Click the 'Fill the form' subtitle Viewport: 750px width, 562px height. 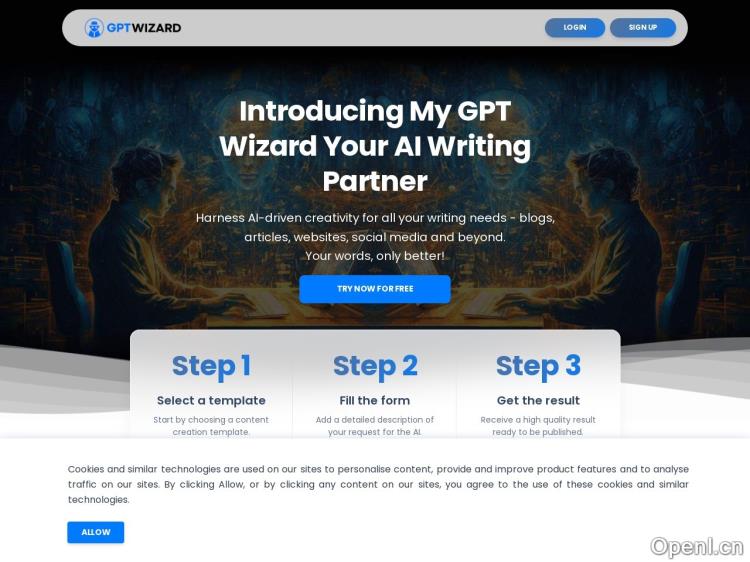(x=375, y=400)
